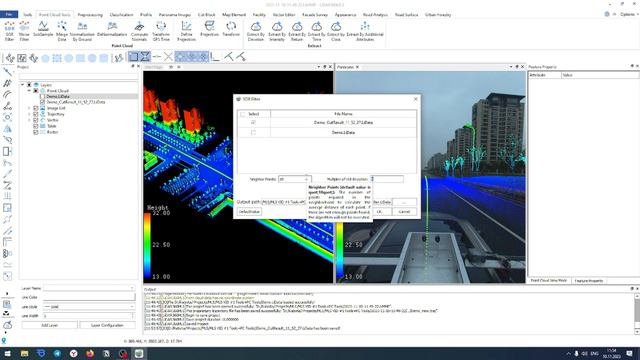
Task: Toggle Demo.LiData layer checkbox in Project tree
Action: [x=42, y=96]
